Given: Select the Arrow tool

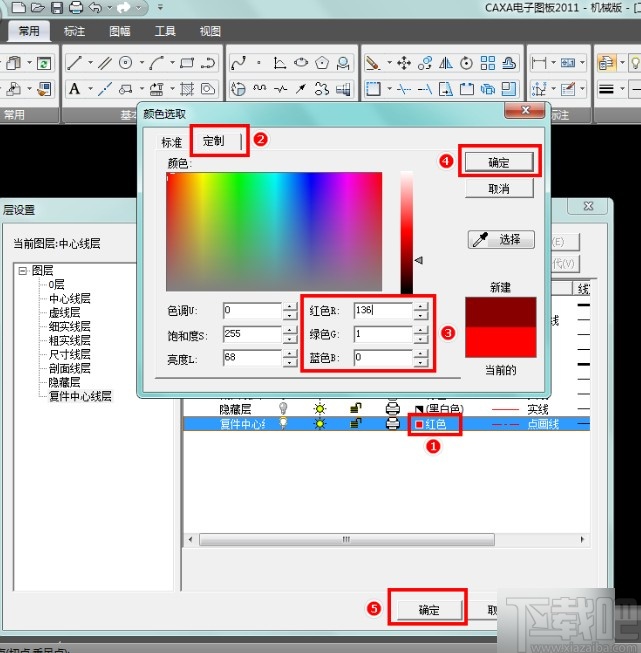Looking at the screenshot, I should [301, 88].
